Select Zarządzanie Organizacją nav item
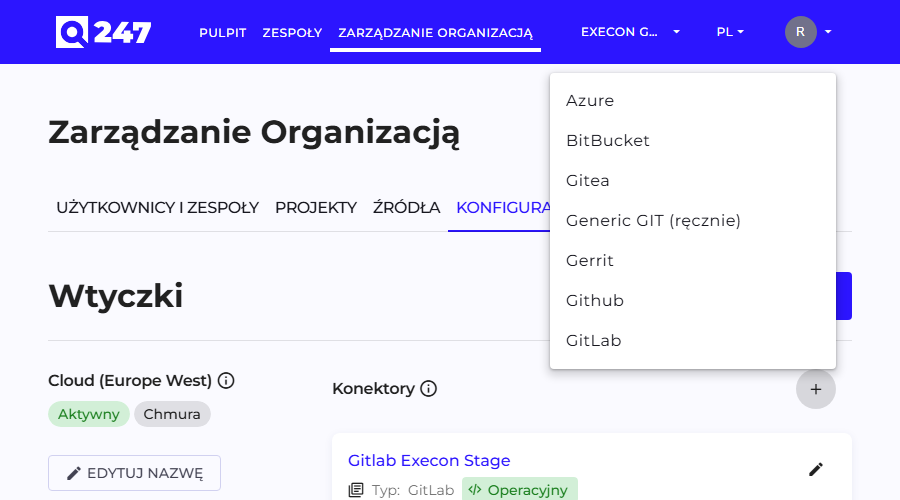900x500 pixels. coord(435,33)
